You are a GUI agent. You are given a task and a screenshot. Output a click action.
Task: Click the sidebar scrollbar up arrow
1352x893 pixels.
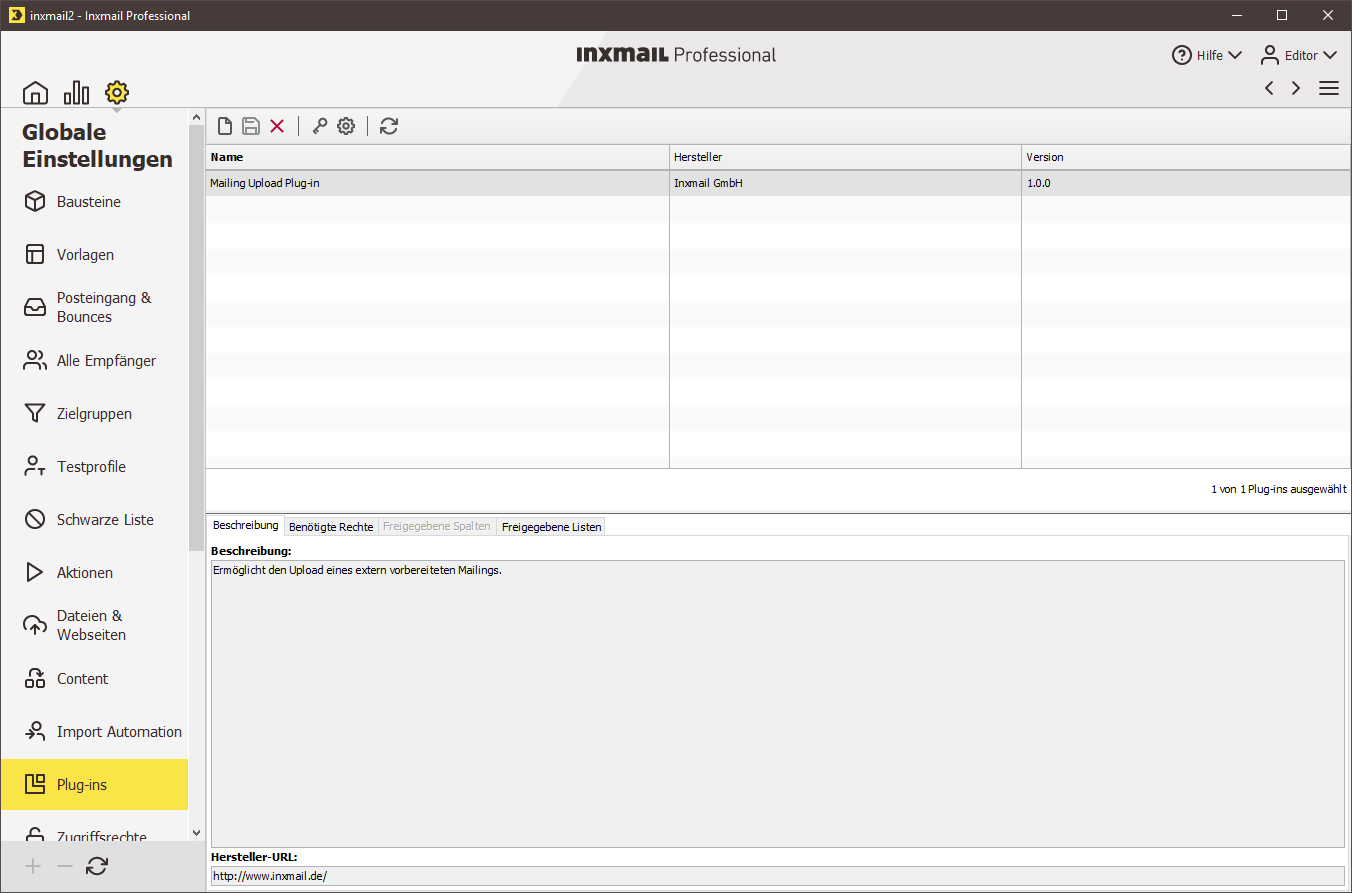[x=196, y=118]
